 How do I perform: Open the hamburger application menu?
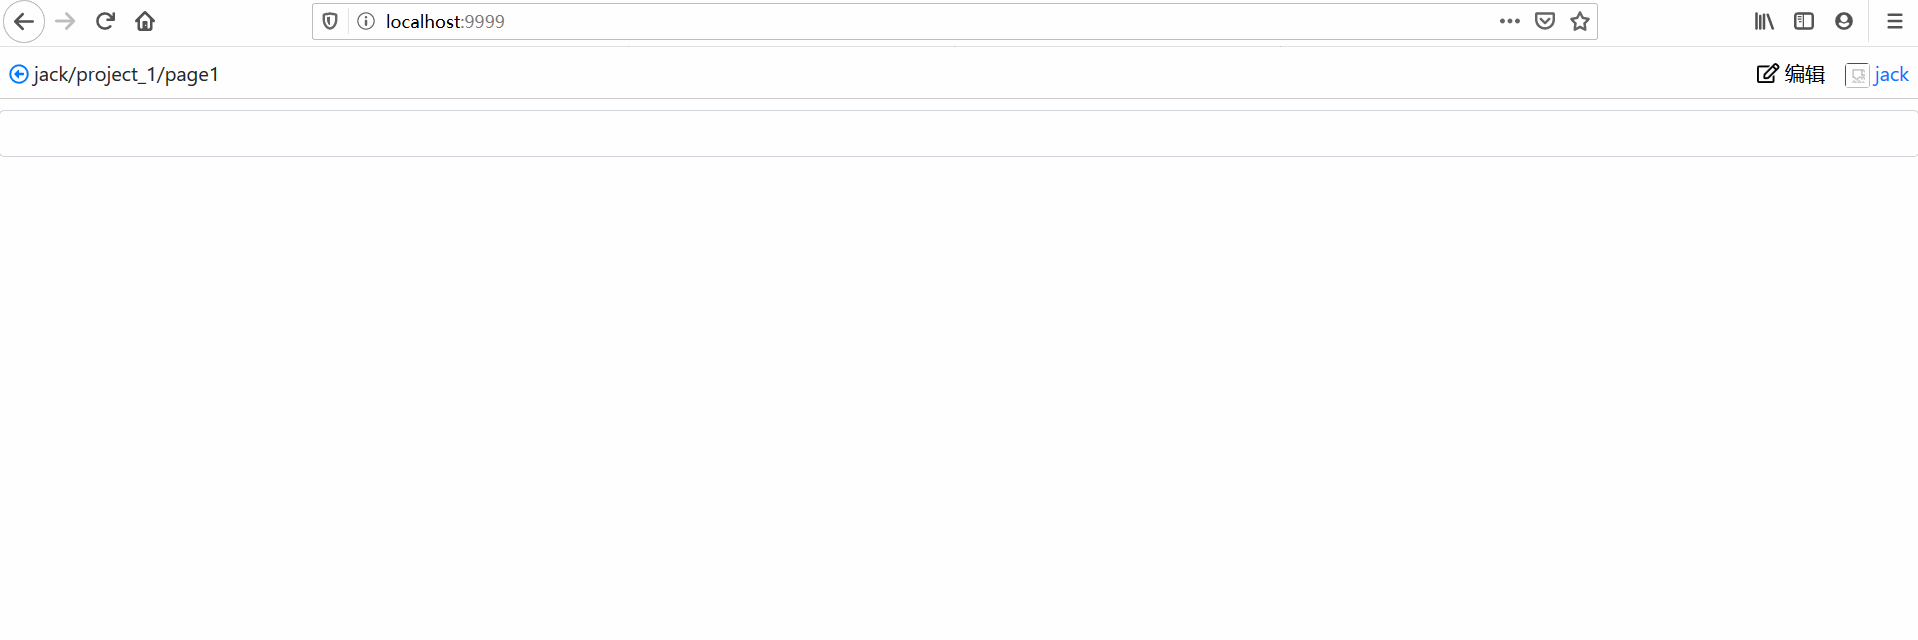[x=1895, y=21]
